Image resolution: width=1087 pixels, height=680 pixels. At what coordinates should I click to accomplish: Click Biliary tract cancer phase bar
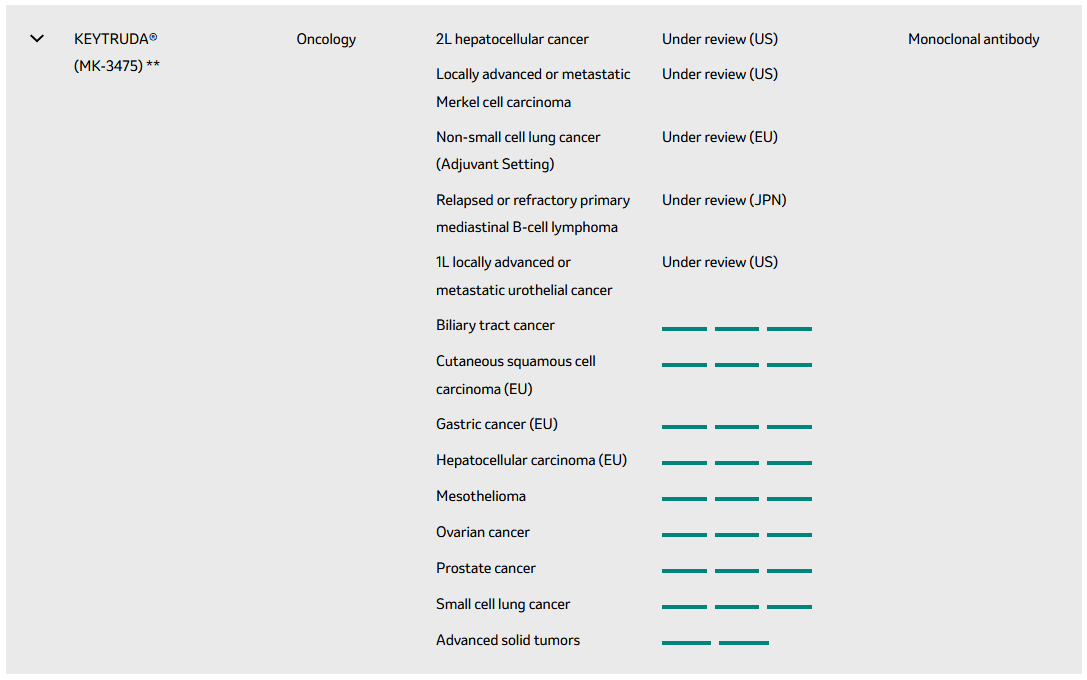coord(737,328)
